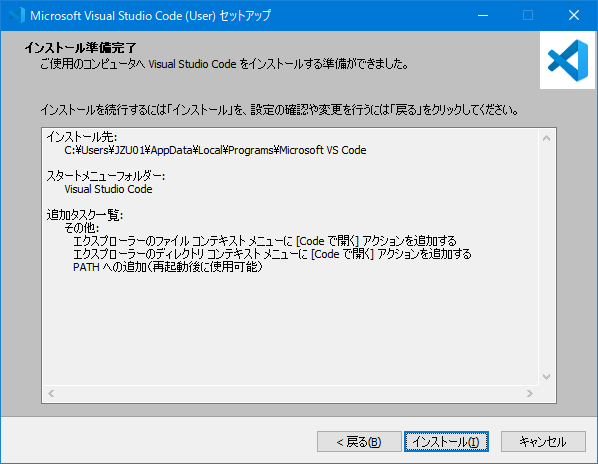Click the 追加タスク一覧: label
The width and height of the screenshot is (598, 464).
(x=85, y=215)
